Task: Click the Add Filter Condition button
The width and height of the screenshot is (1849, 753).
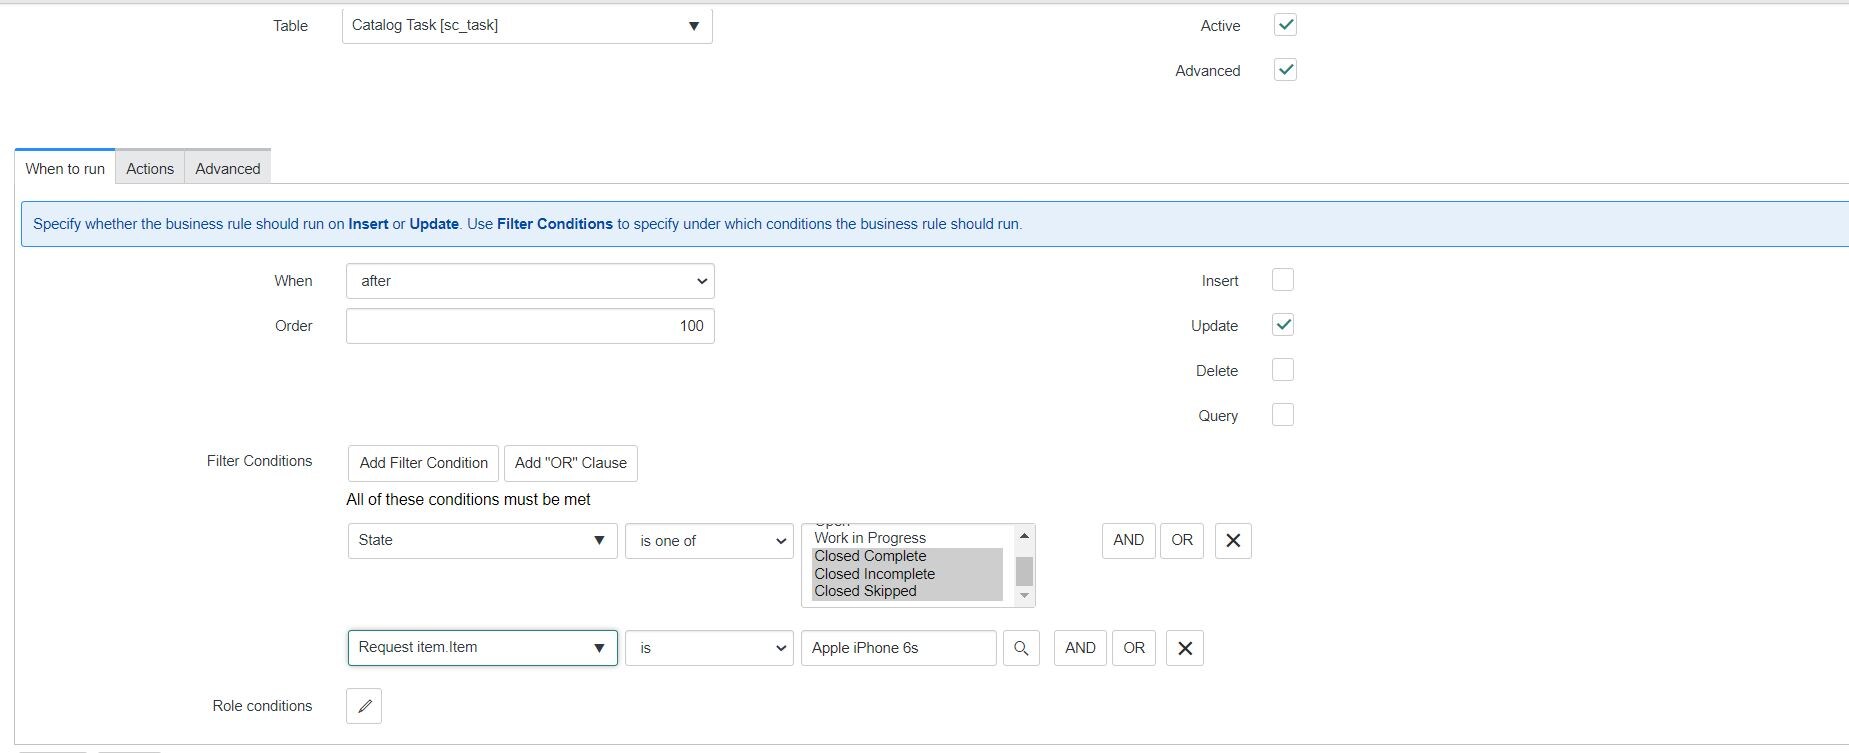Action: click(423, 463)
